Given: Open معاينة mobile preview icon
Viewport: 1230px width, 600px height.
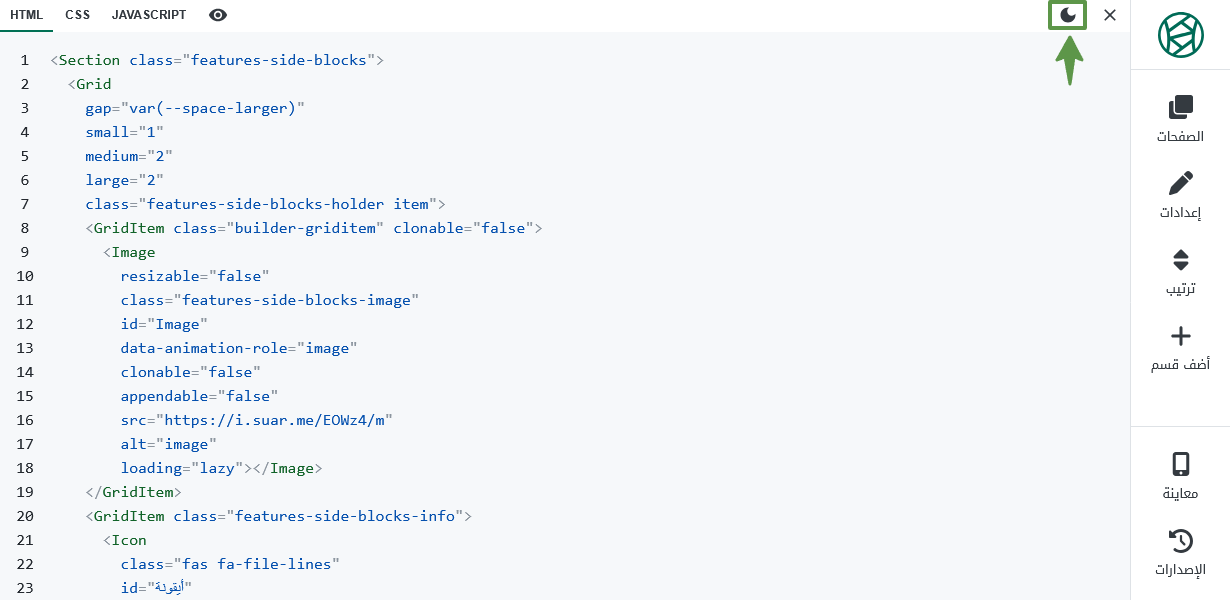Looking at the screenshot, I should pos(1181,464).
